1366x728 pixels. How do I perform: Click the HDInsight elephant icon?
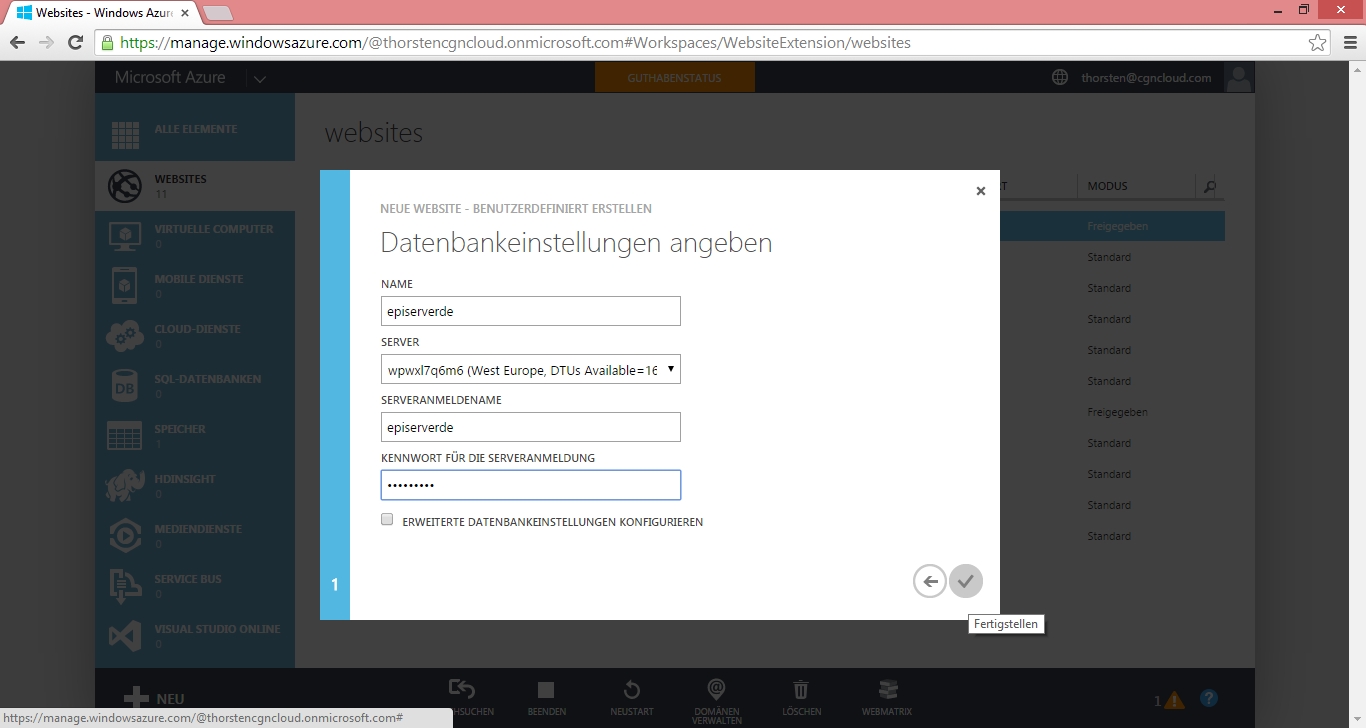tap(125, 485)
